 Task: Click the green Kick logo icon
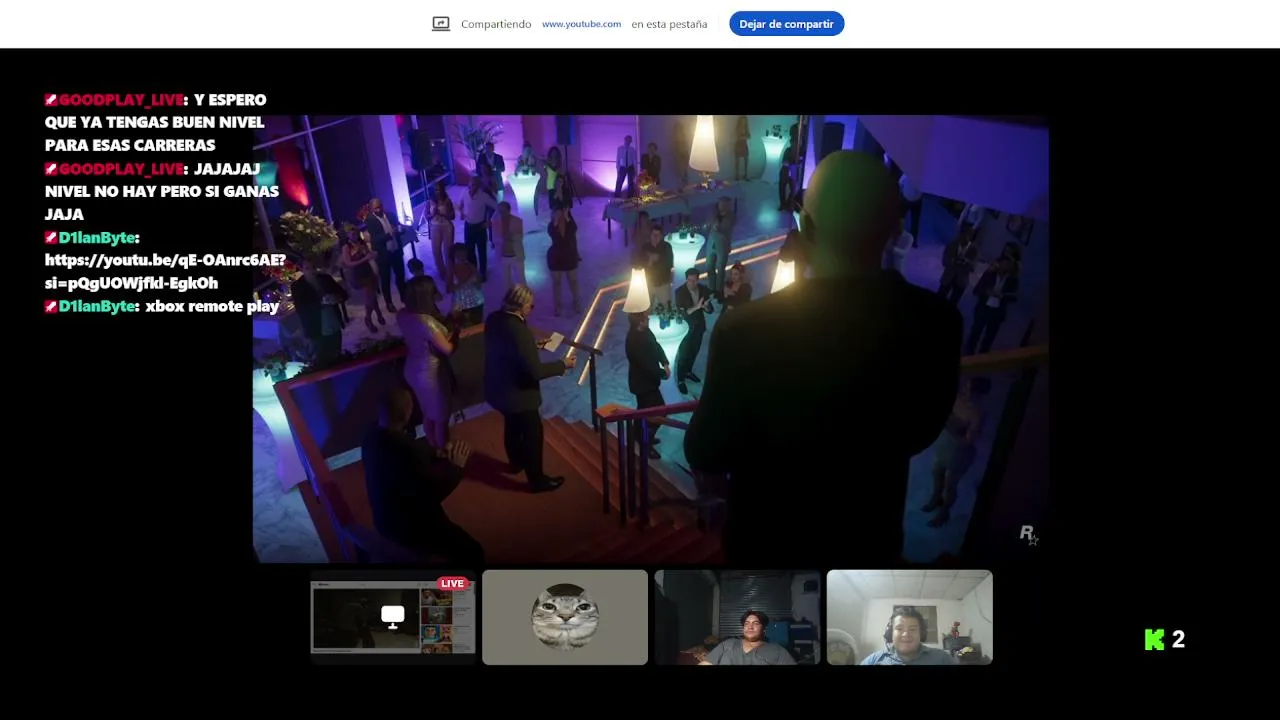point(1155,640)
